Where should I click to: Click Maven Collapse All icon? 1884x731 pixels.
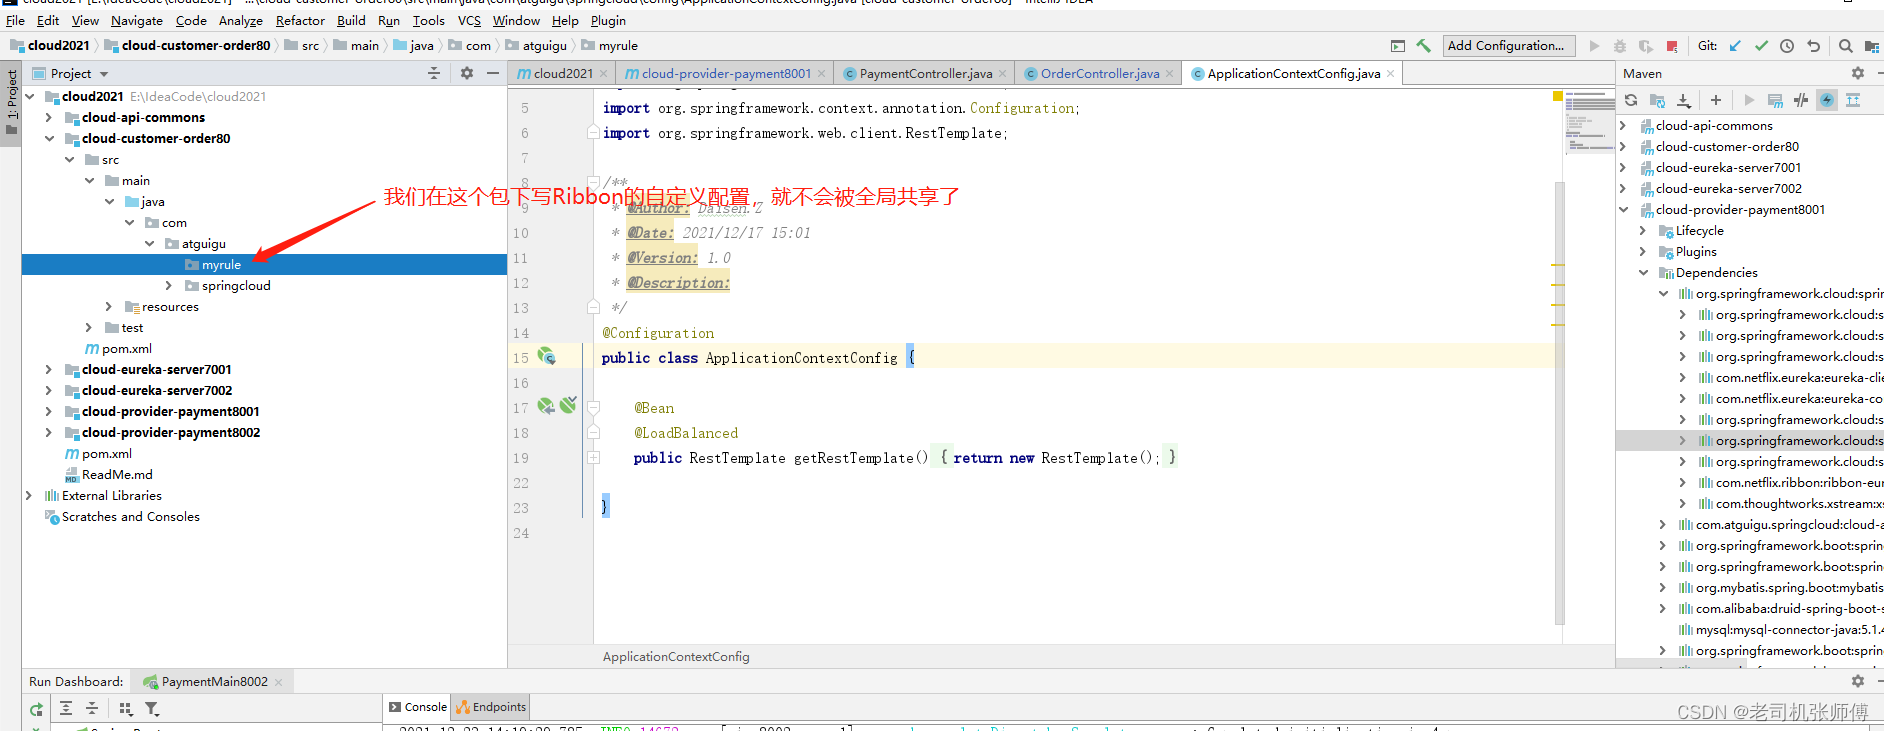click(x=1853, y=100)
